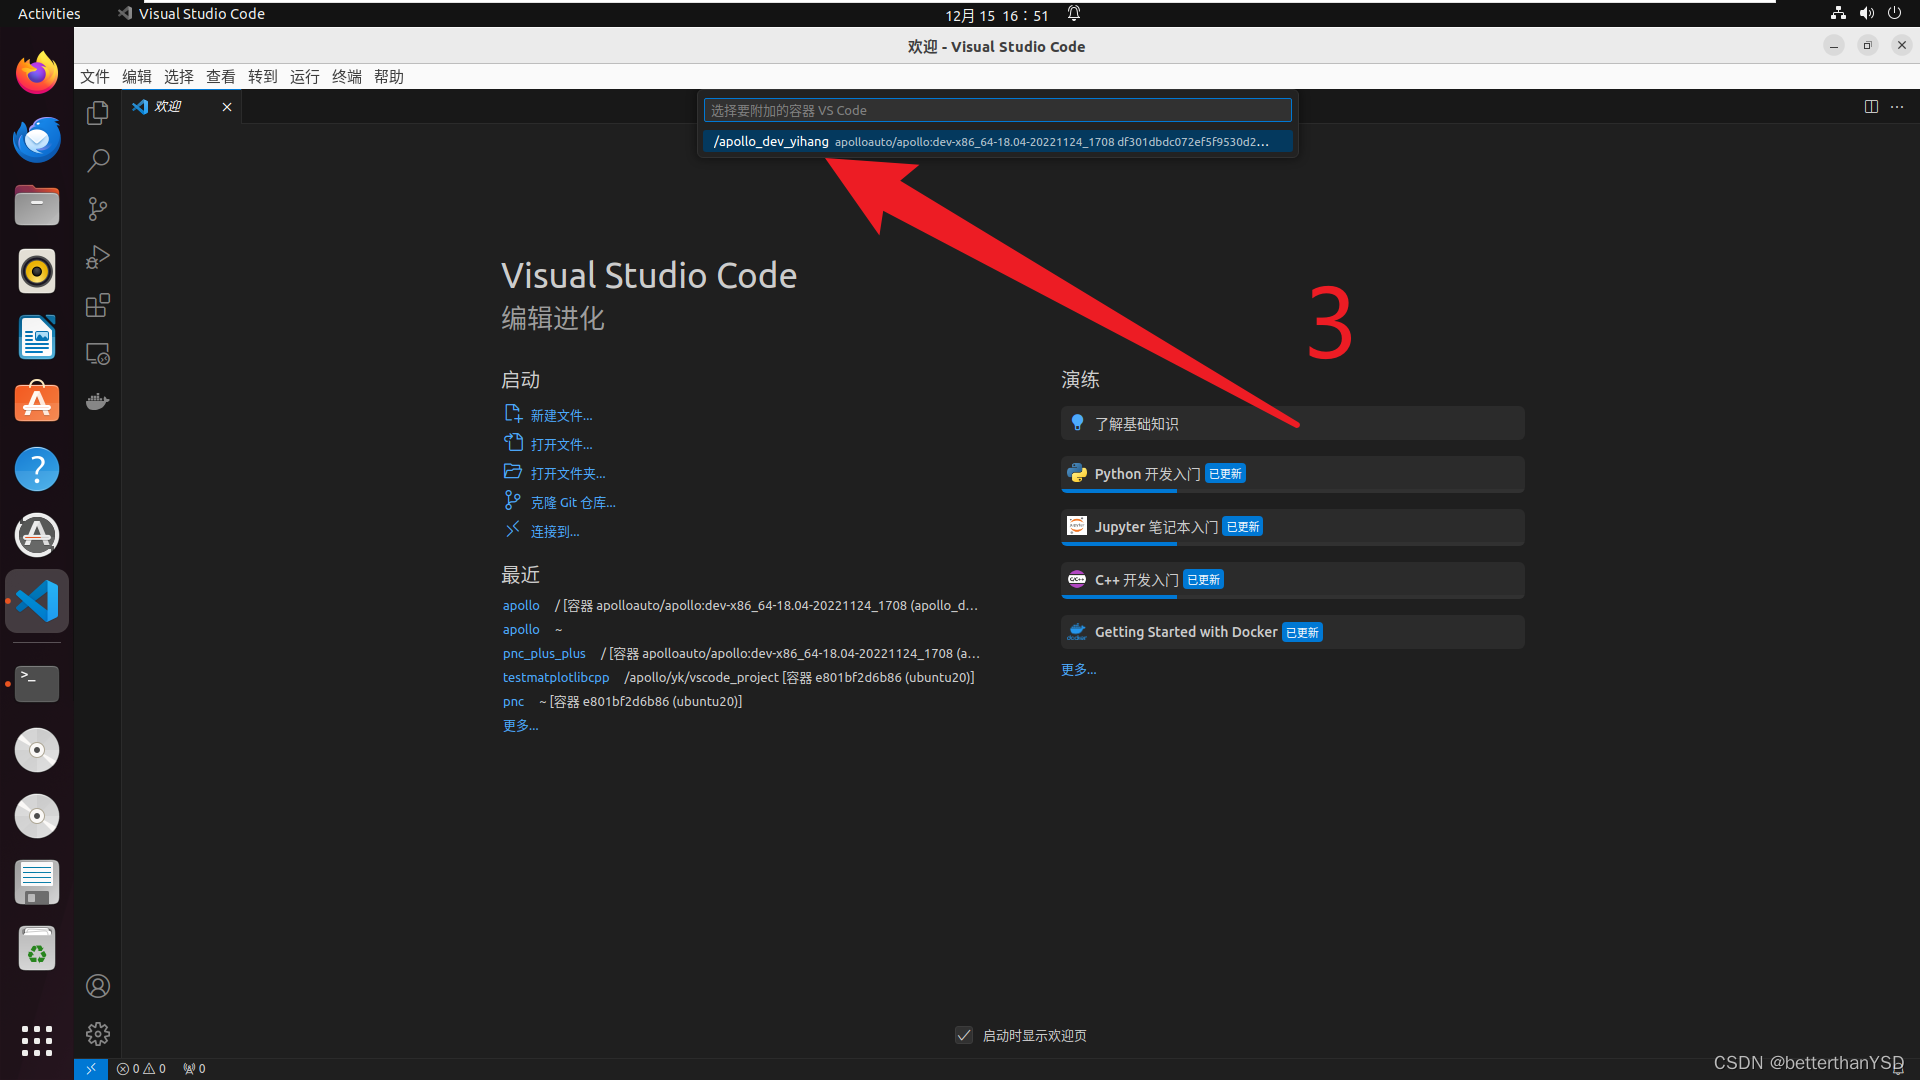Open 了解基础知识 walkthrough
Screen dimensions: 1920x1080
tap(1292, 423)
